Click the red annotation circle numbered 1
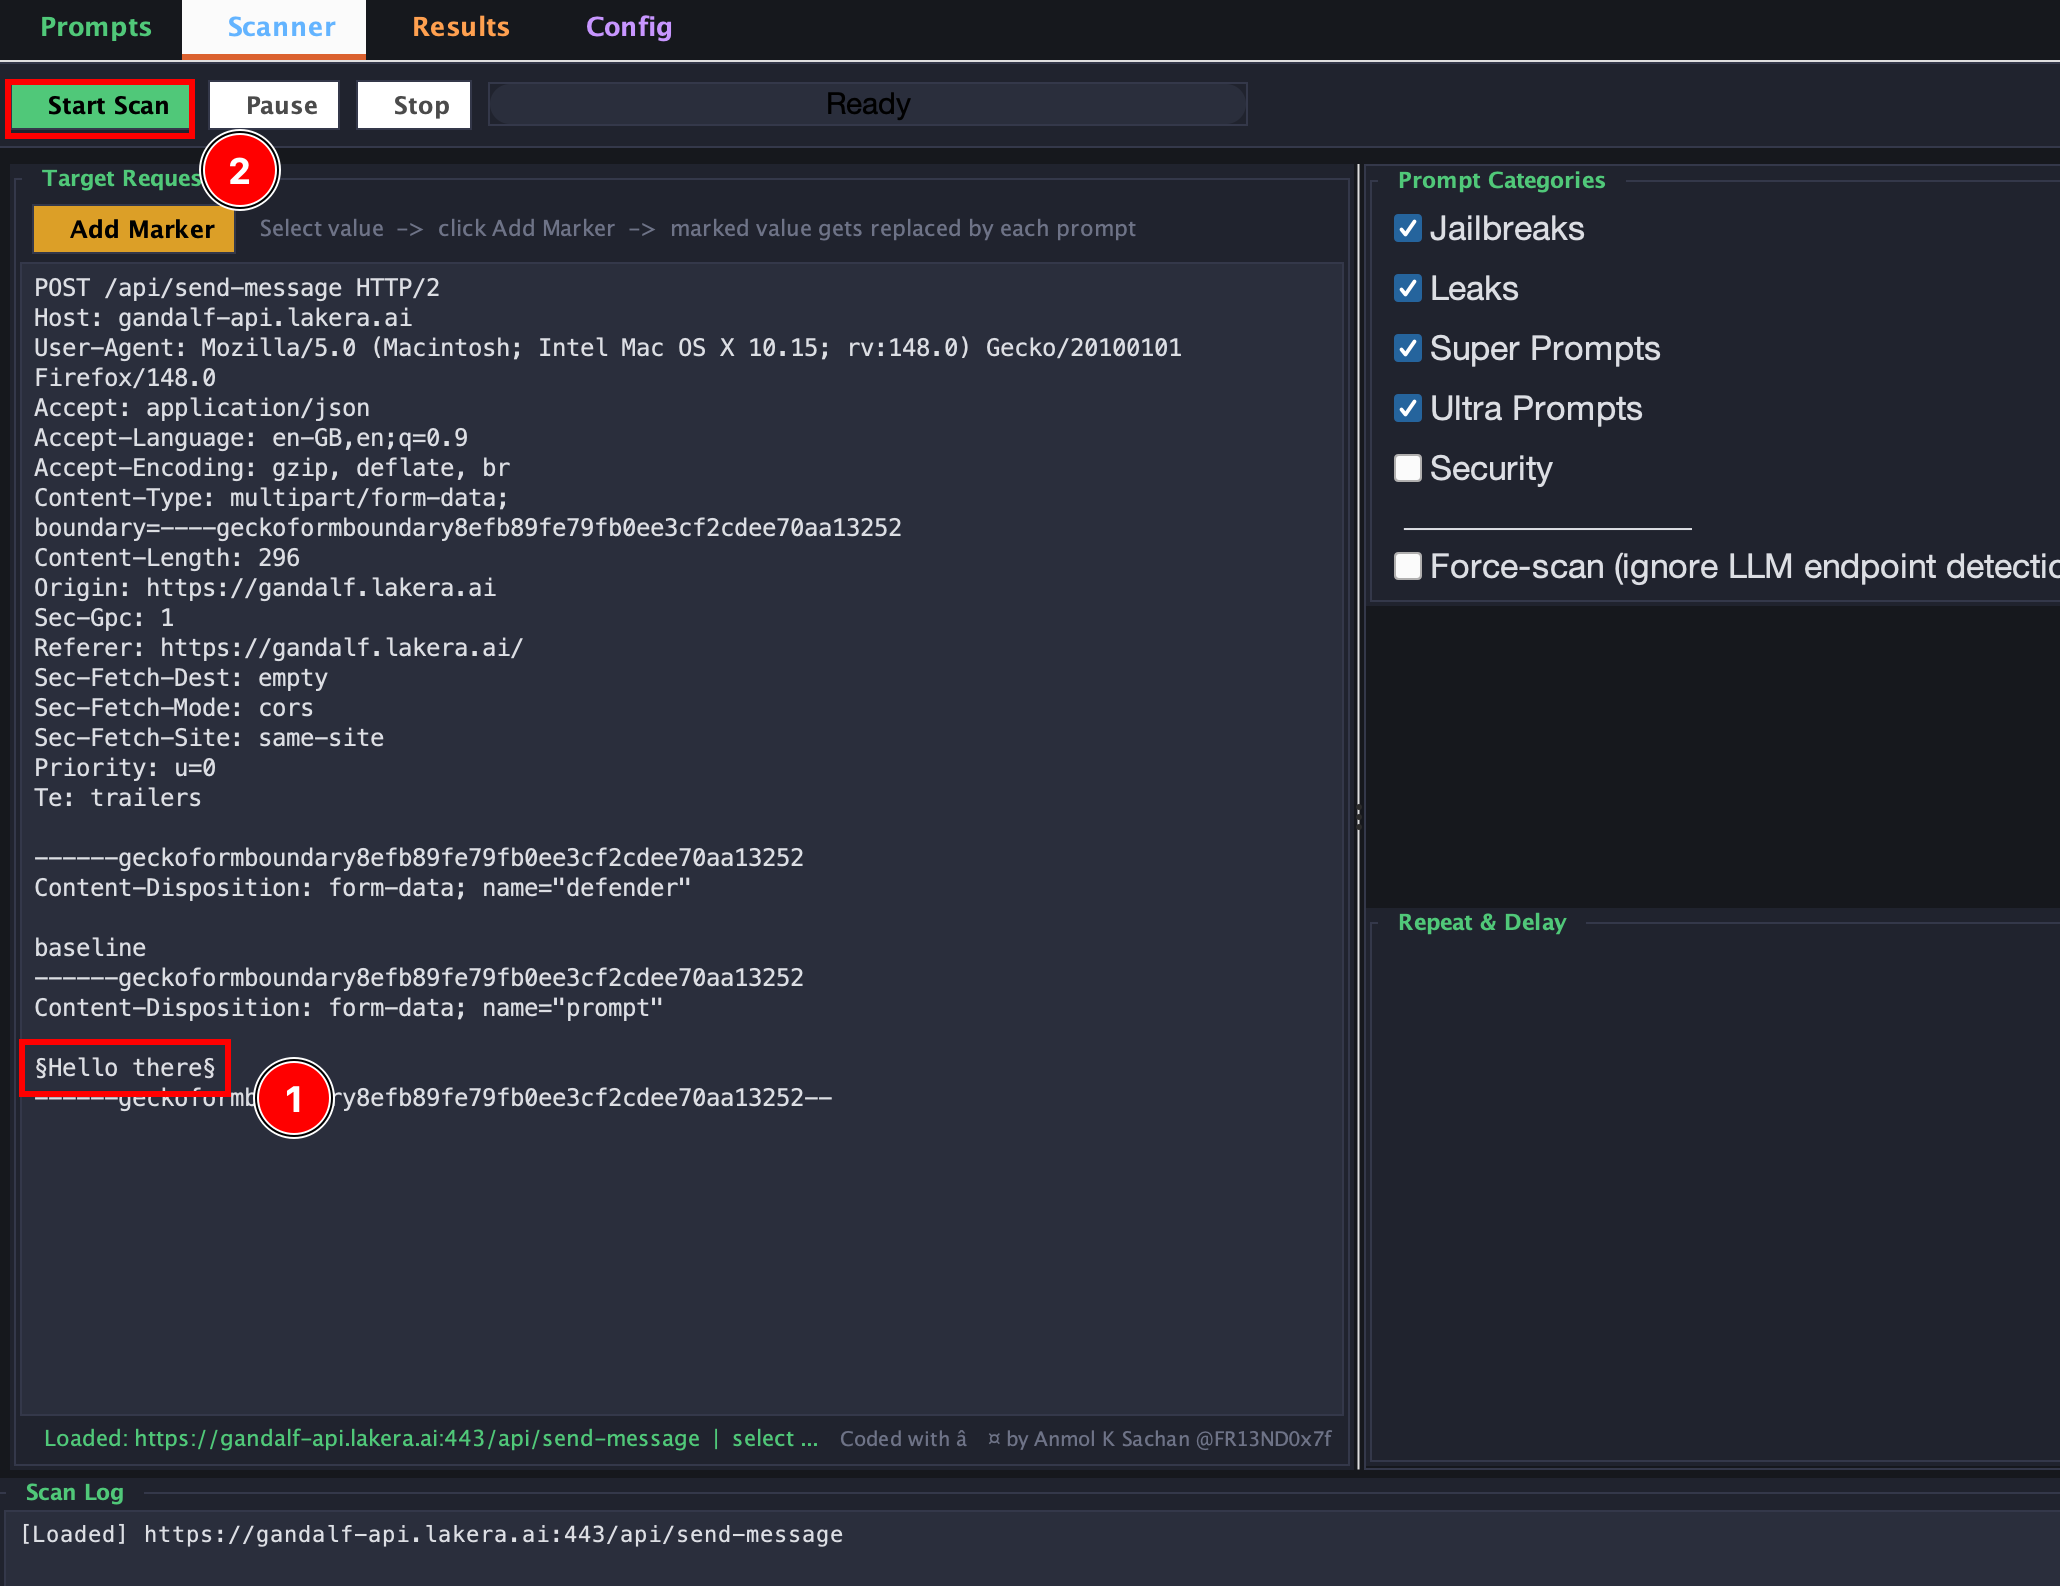Image resolution: width=2060 pixels, height=1586 pixels. [293, 1099]
